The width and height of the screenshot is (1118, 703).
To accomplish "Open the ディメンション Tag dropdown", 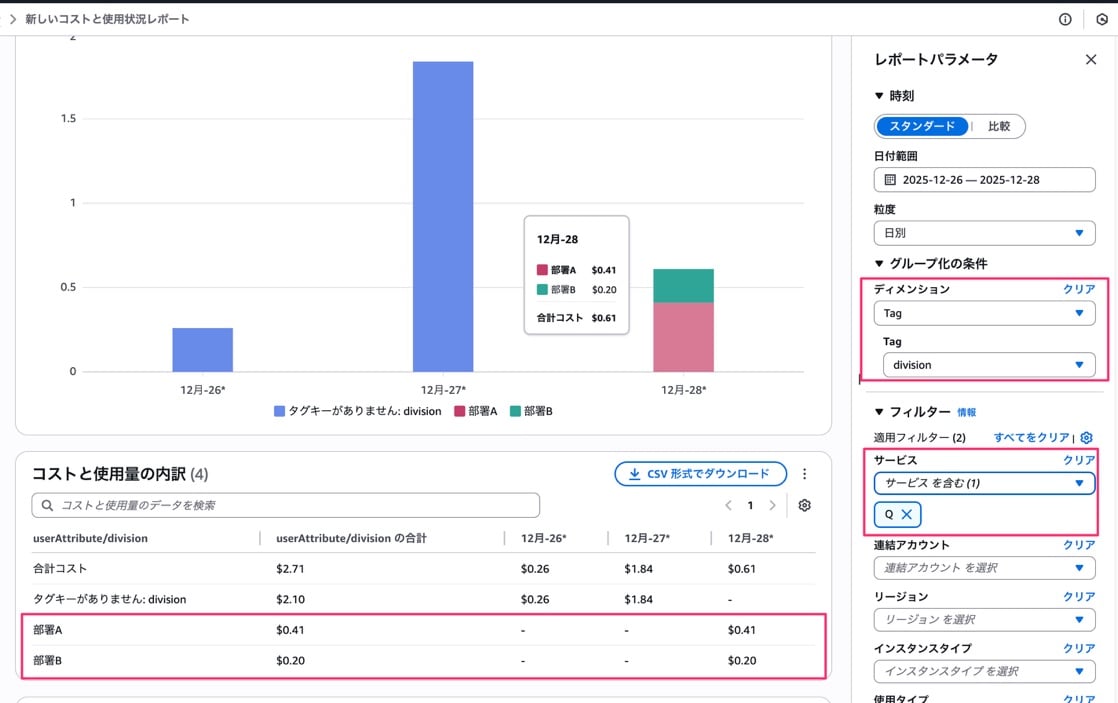I will (x=984, y=313).
